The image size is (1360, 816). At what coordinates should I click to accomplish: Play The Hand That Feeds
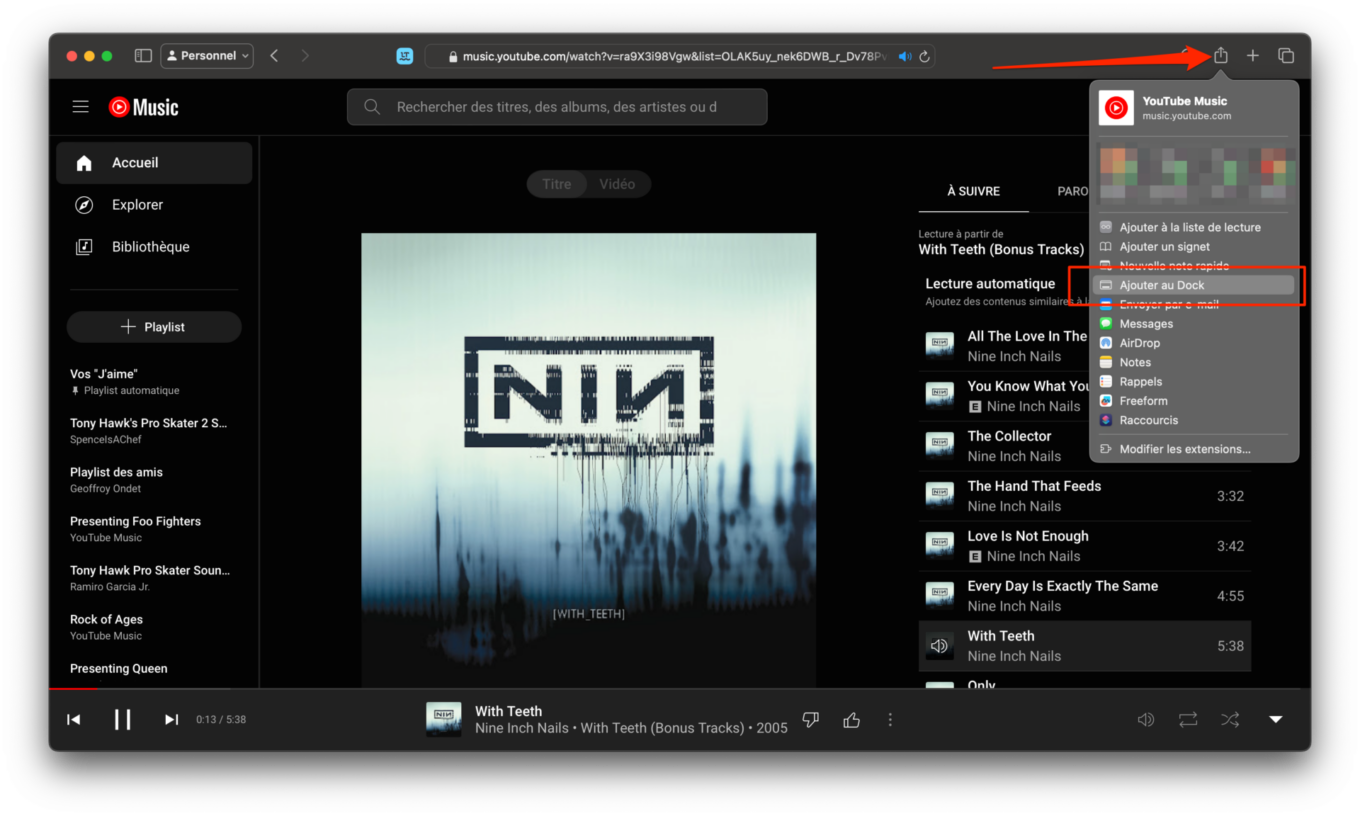coord(1085,496)
